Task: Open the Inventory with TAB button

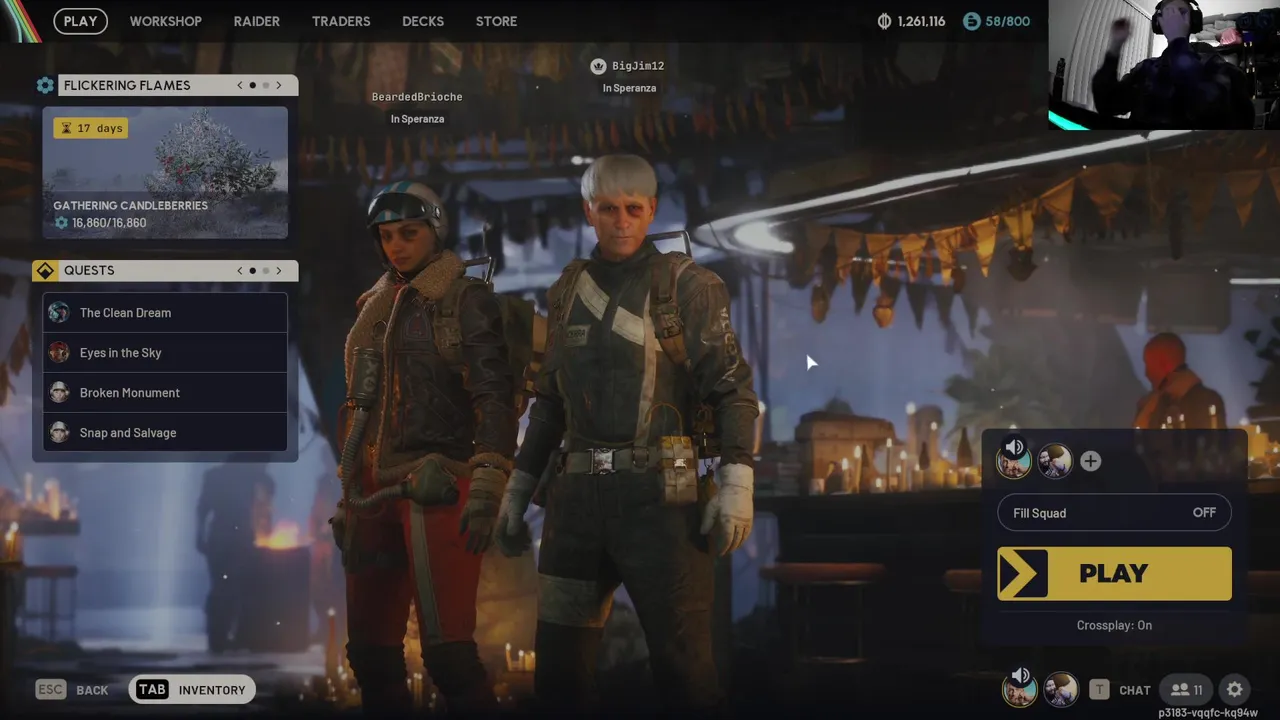Action: point(192,689)
